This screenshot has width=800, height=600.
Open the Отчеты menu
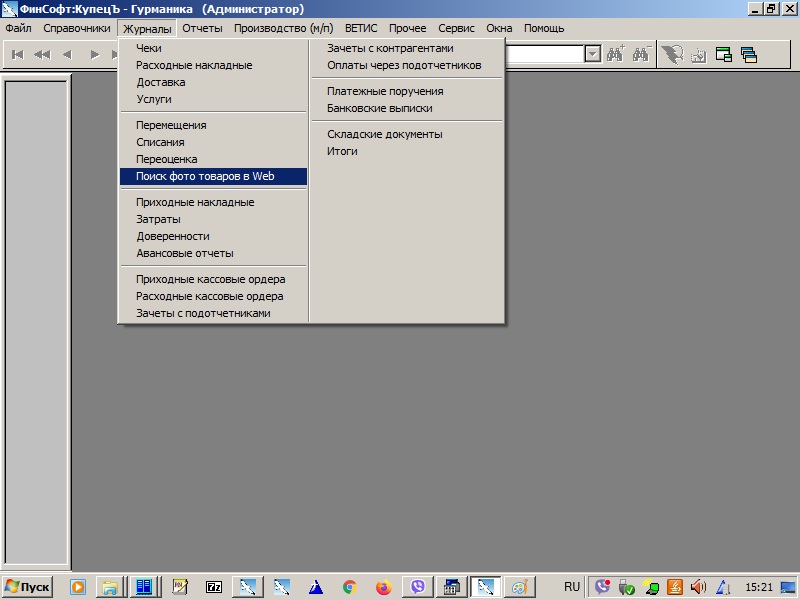pyautogui.click(x=202, y=28)
